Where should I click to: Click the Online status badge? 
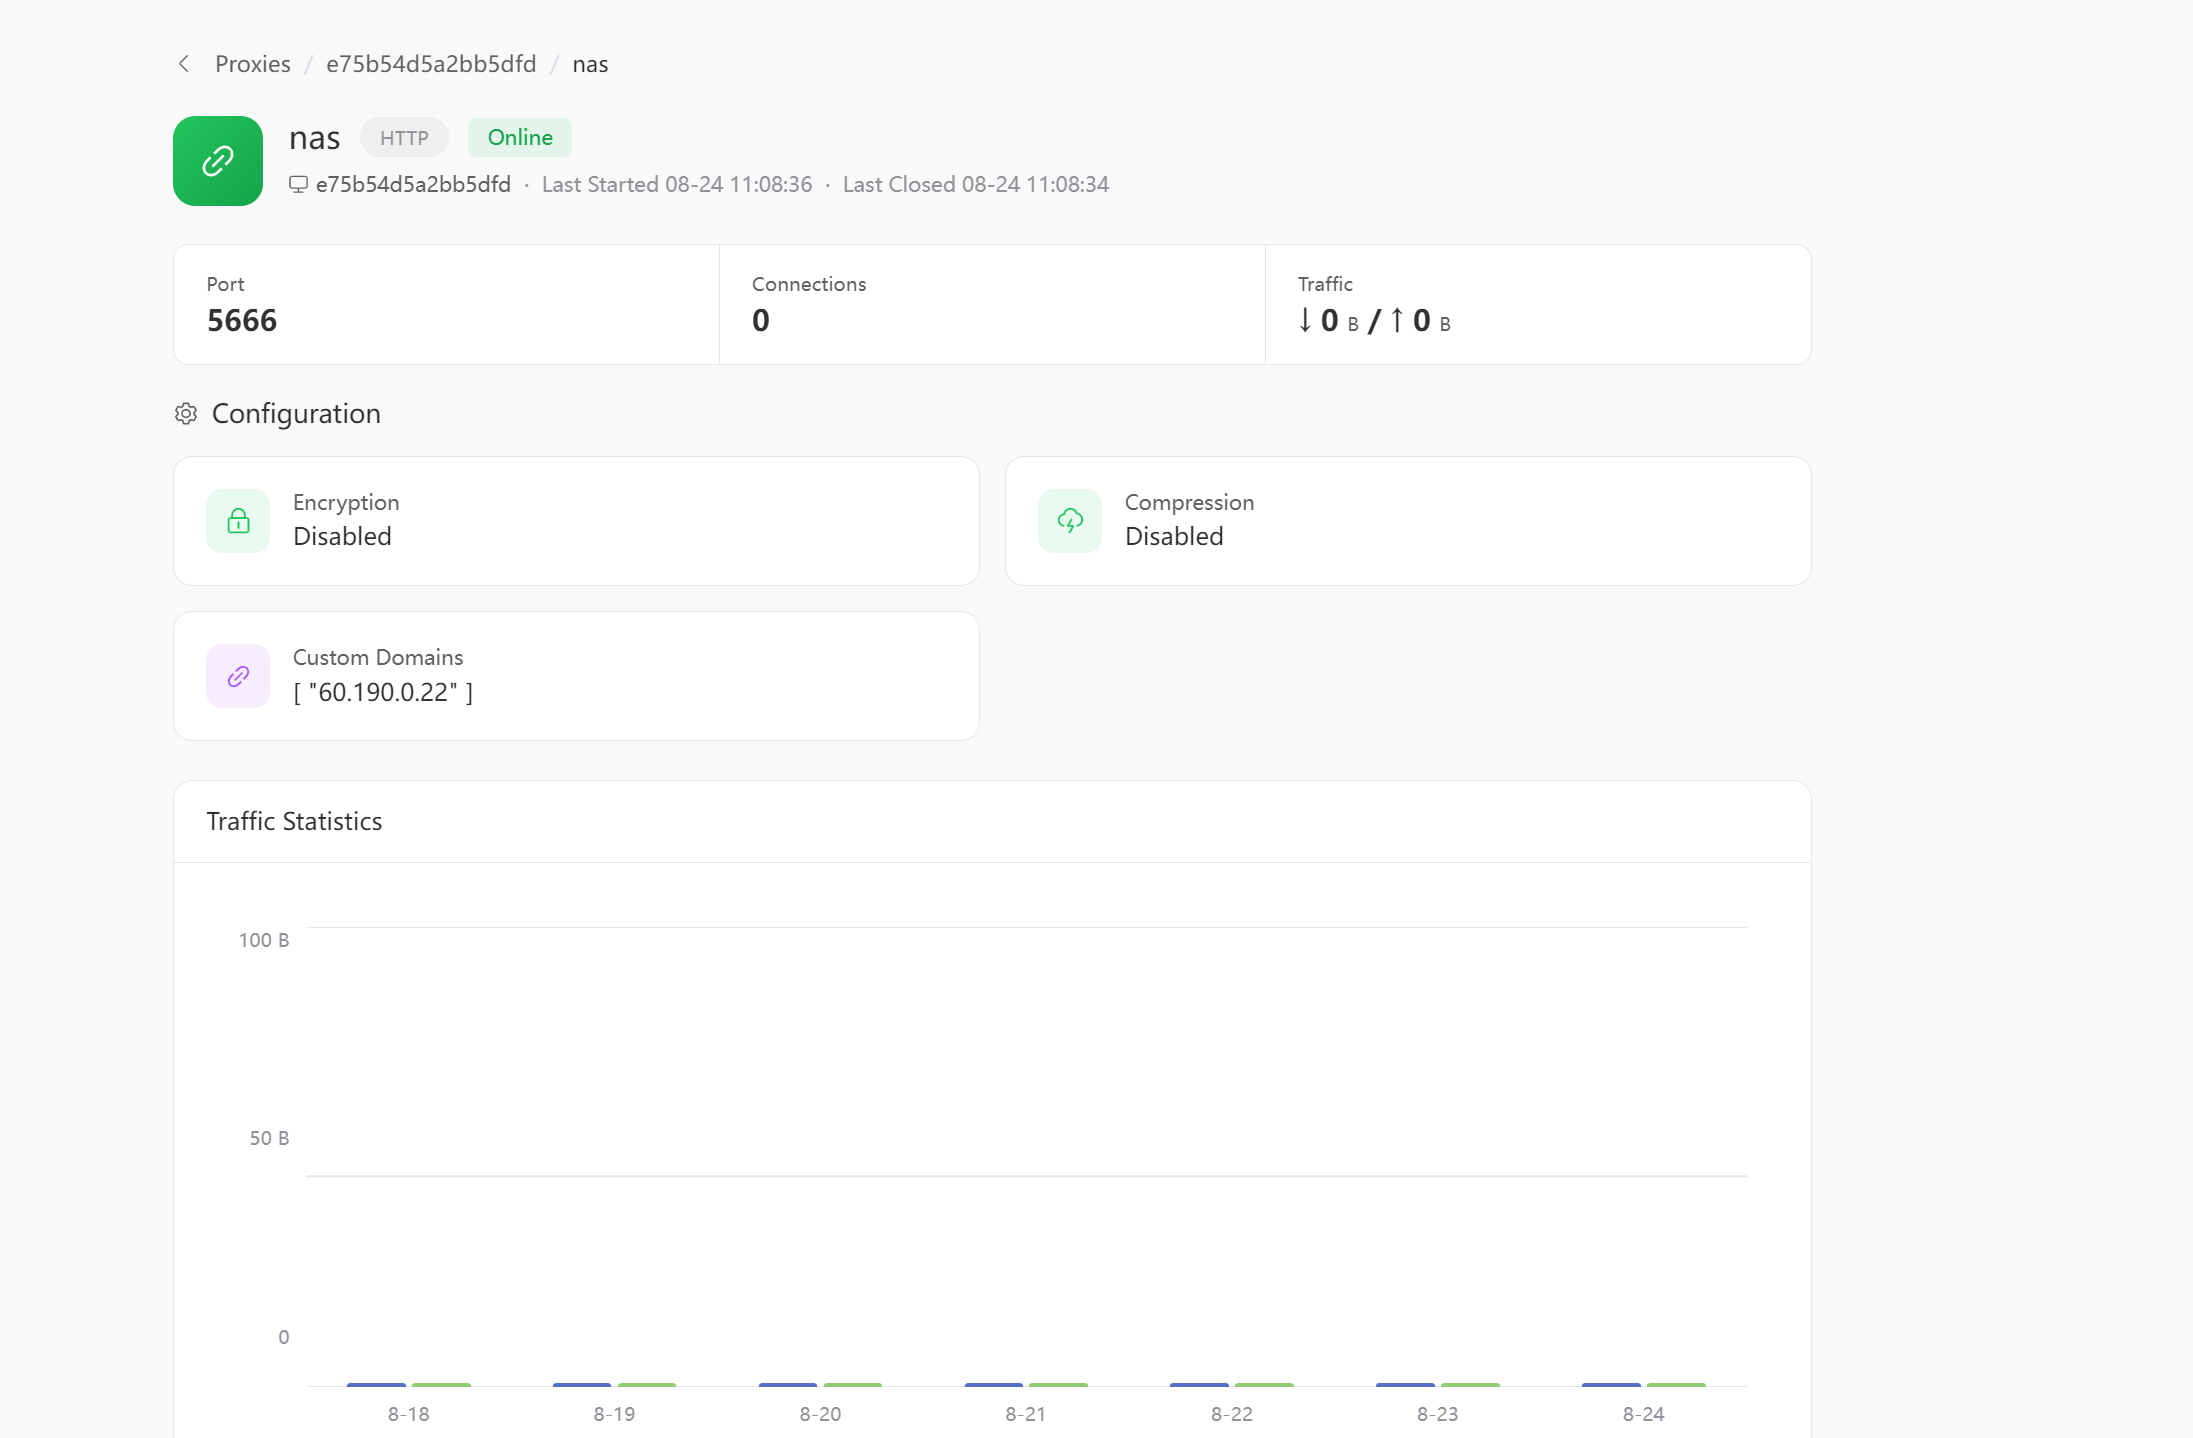pos(520,138)
